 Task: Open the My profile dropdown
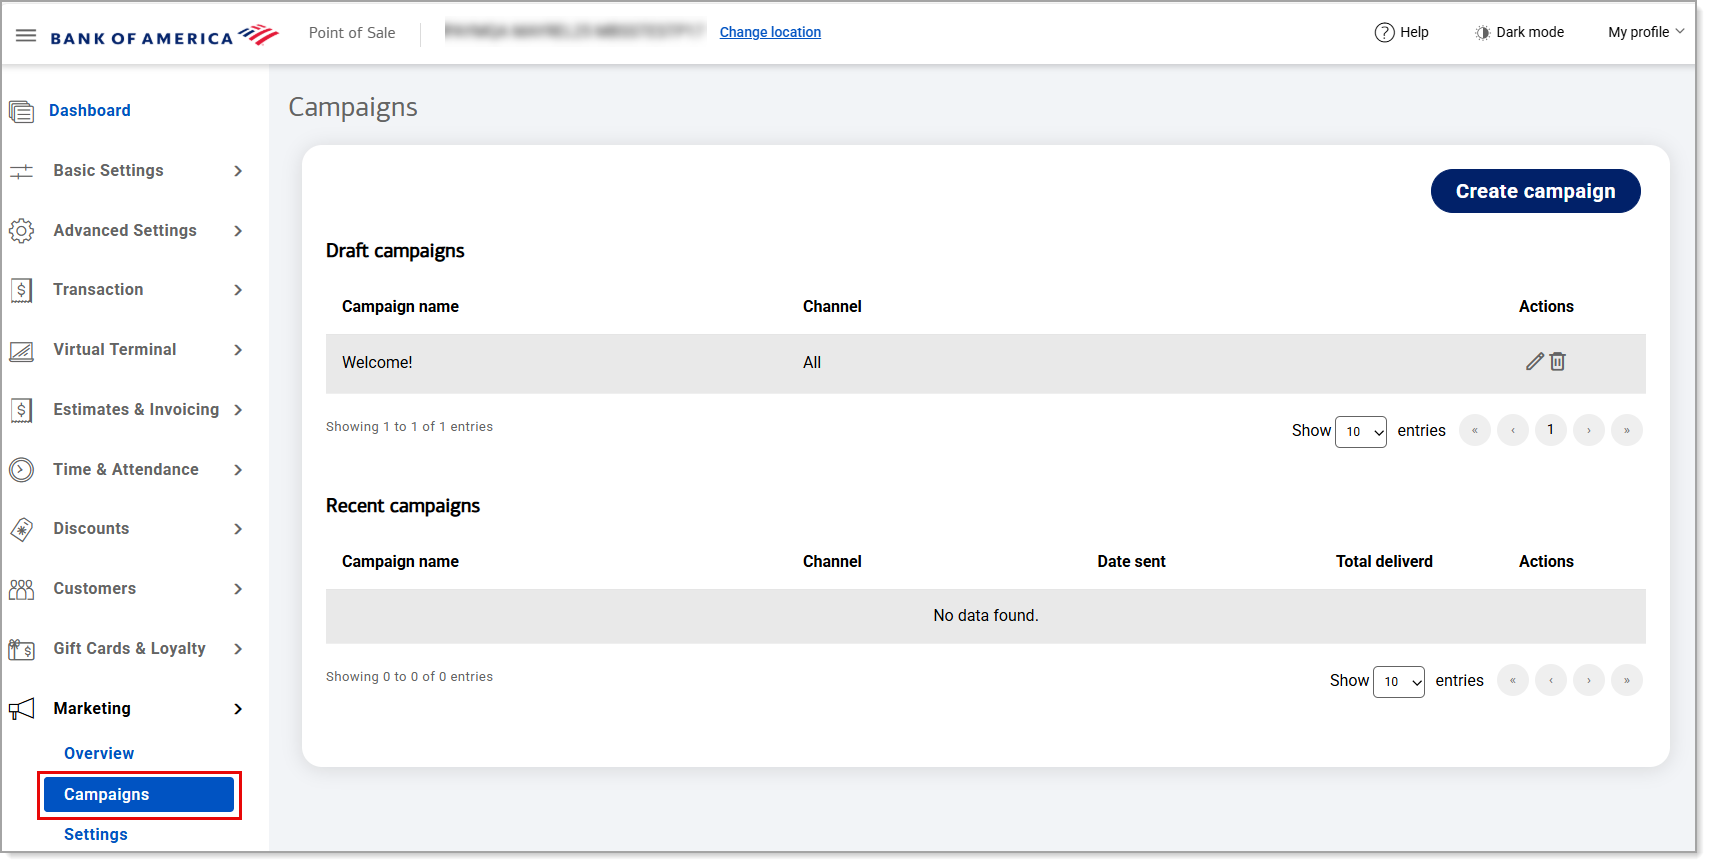[1645, 33]
